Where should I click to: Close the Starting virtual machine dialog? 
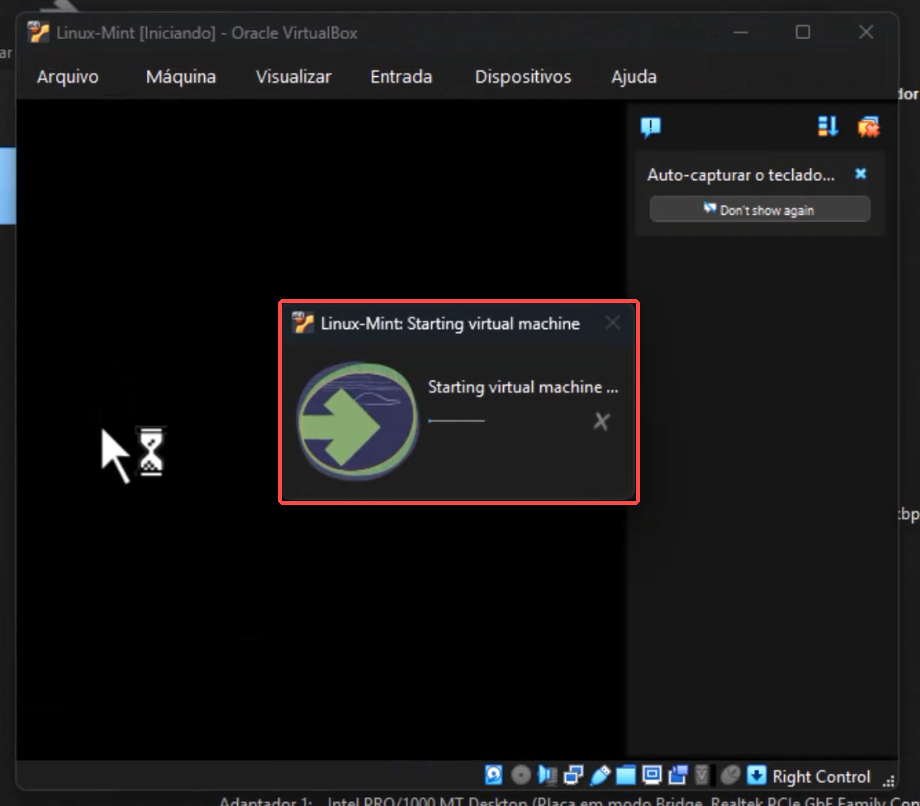(x=613, y=323)
